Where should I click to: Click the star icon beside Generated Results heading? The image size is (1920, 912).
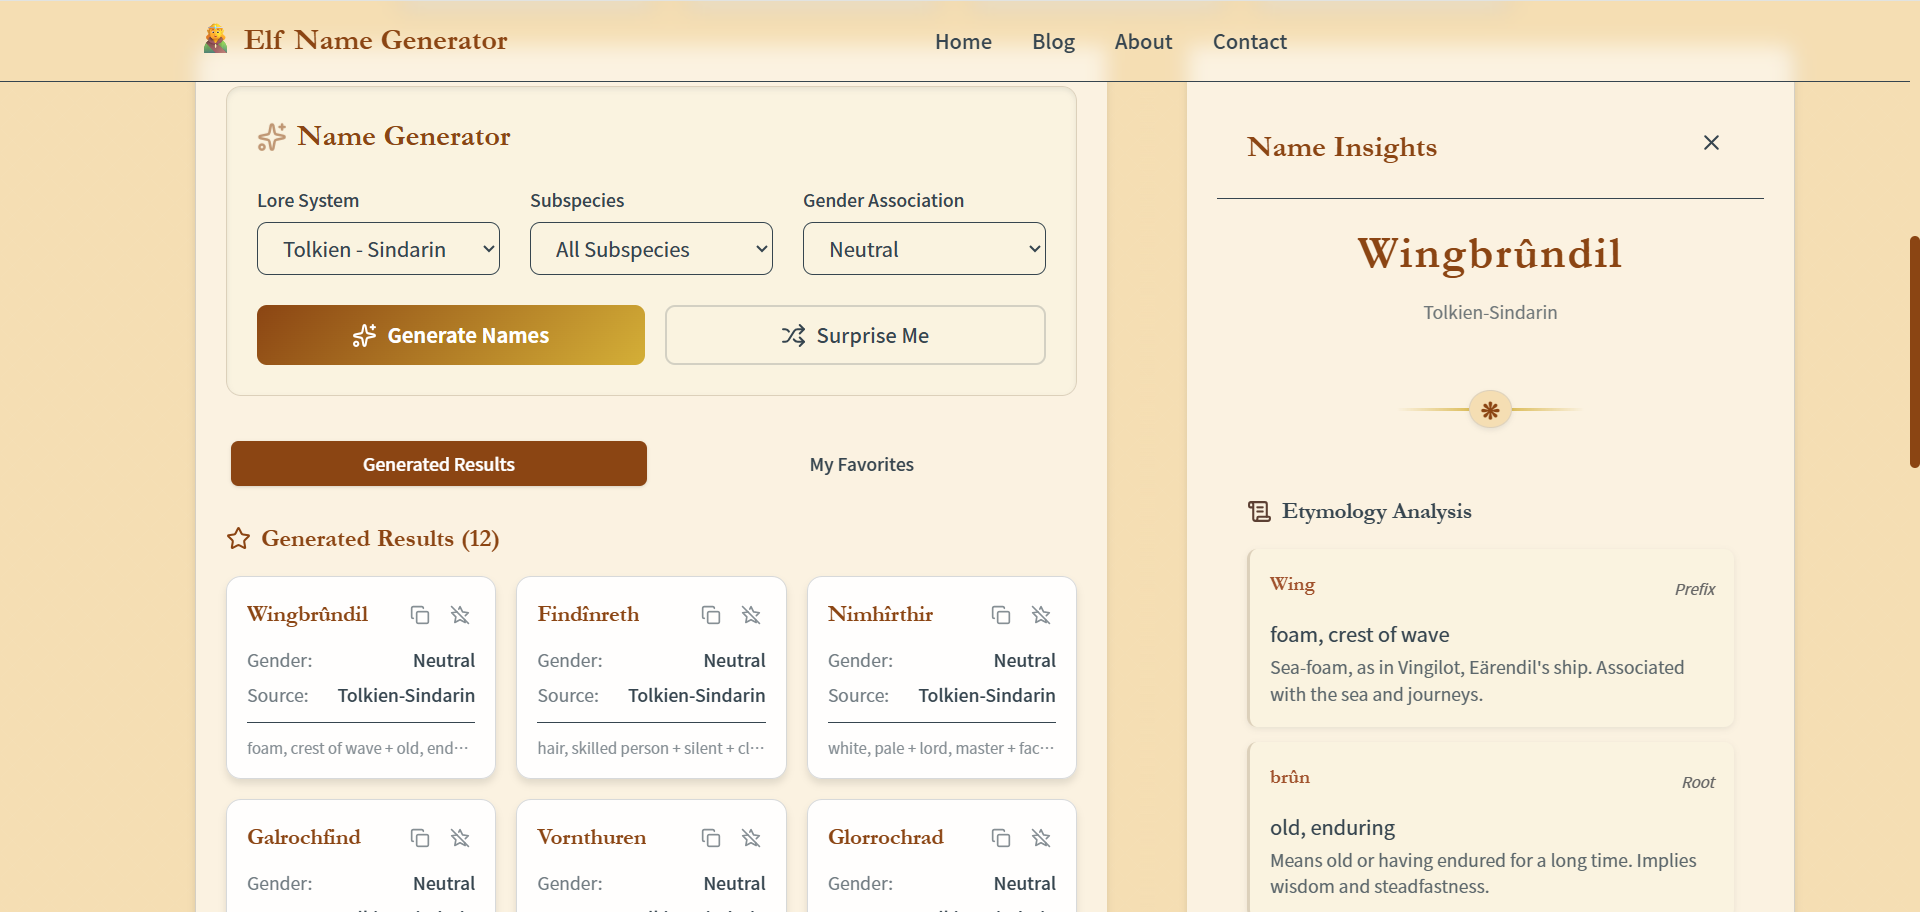tap(238, 539)
